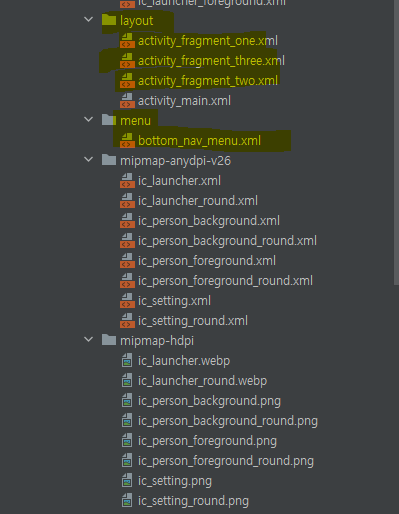Click XML icon of ic_setting_round.xml
399x514 pixels.
[x=127, y=321]
